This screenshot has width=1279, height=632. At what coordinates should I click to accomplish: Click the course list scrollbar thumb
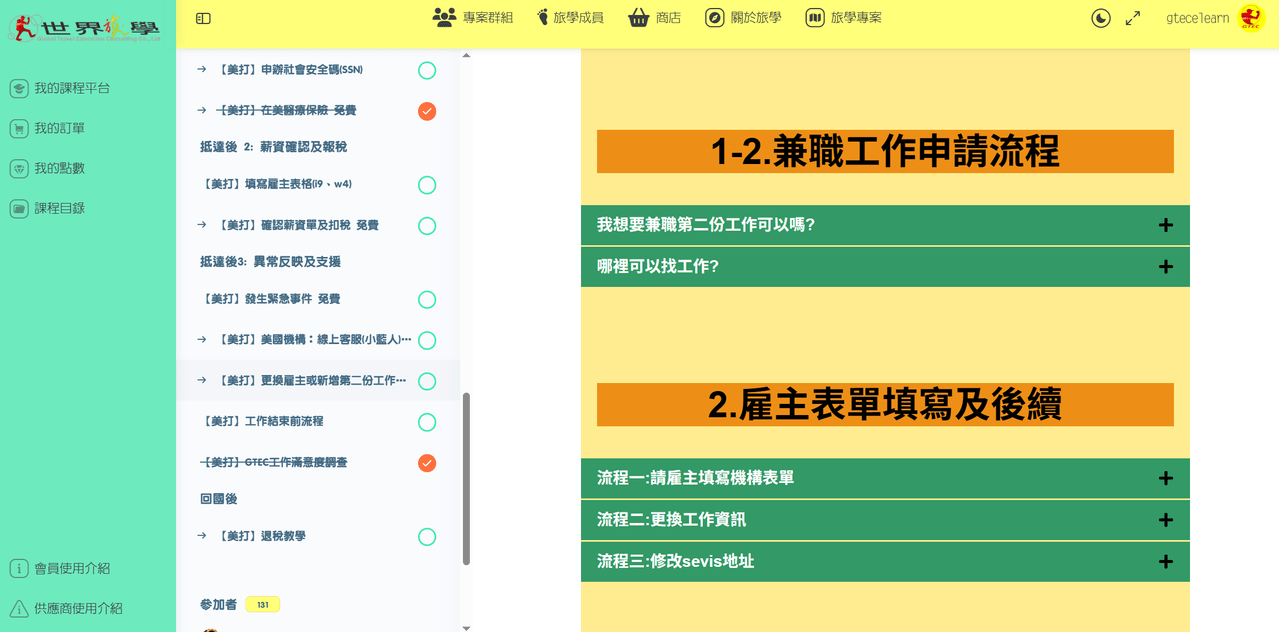pyautogui.click(x=466, y=478)
